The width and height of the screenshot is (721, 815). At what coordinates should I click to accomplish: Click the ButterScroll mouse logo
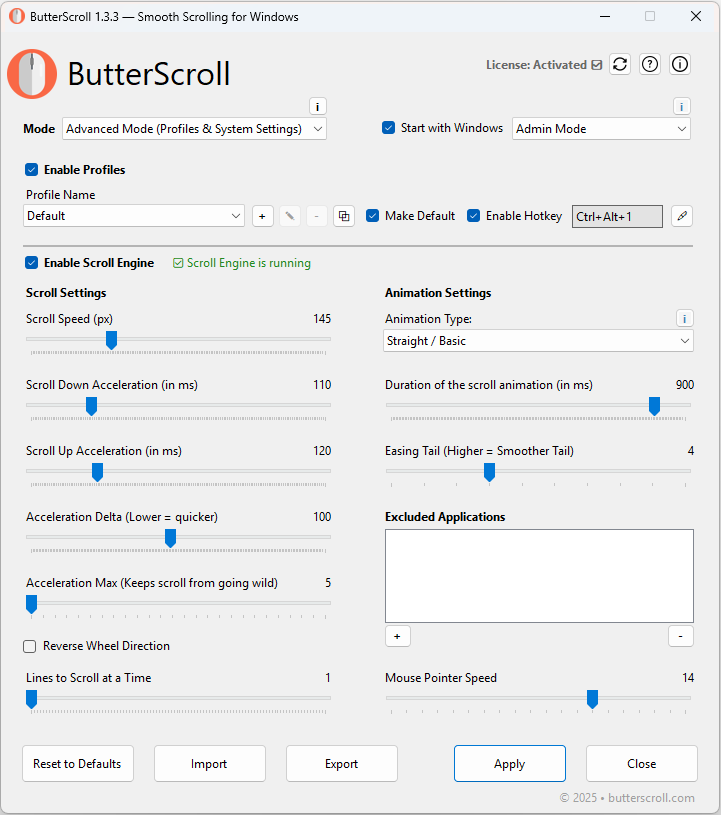click(x=31, y=74)
